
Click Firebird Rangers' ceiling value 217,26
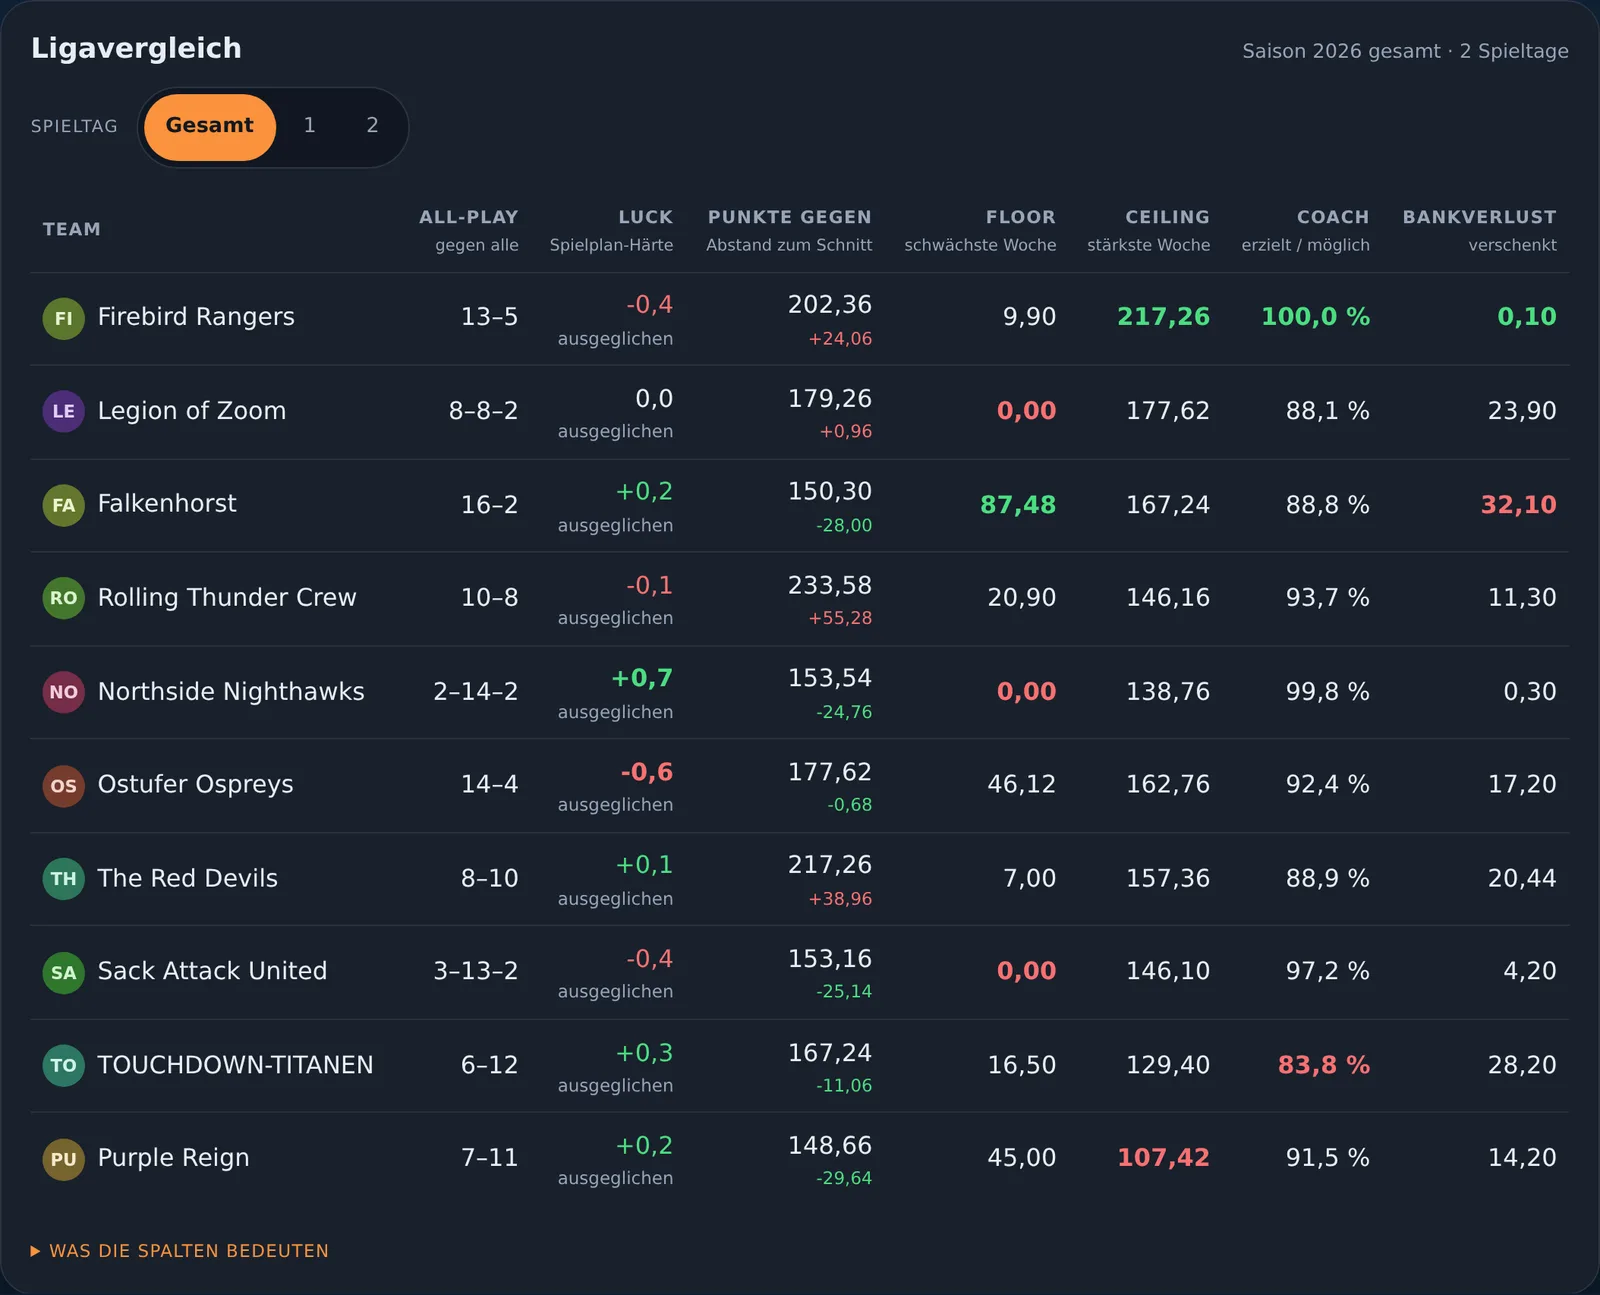coord(1163,317)
